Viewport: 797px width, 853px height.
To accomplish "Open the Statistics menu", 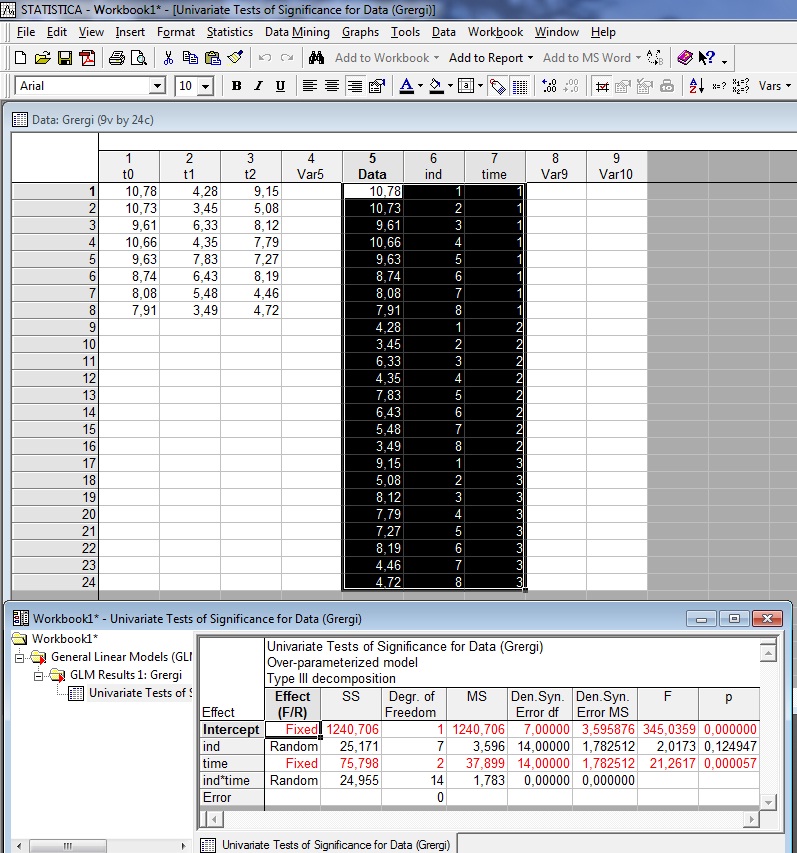I will (x=229, y=32).
